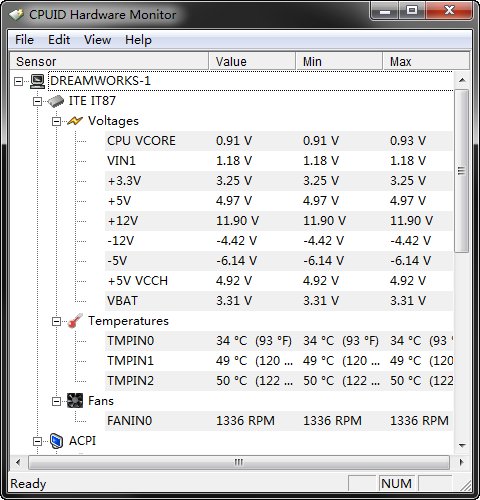Select the VIN1 sensor row

point(279,161)
